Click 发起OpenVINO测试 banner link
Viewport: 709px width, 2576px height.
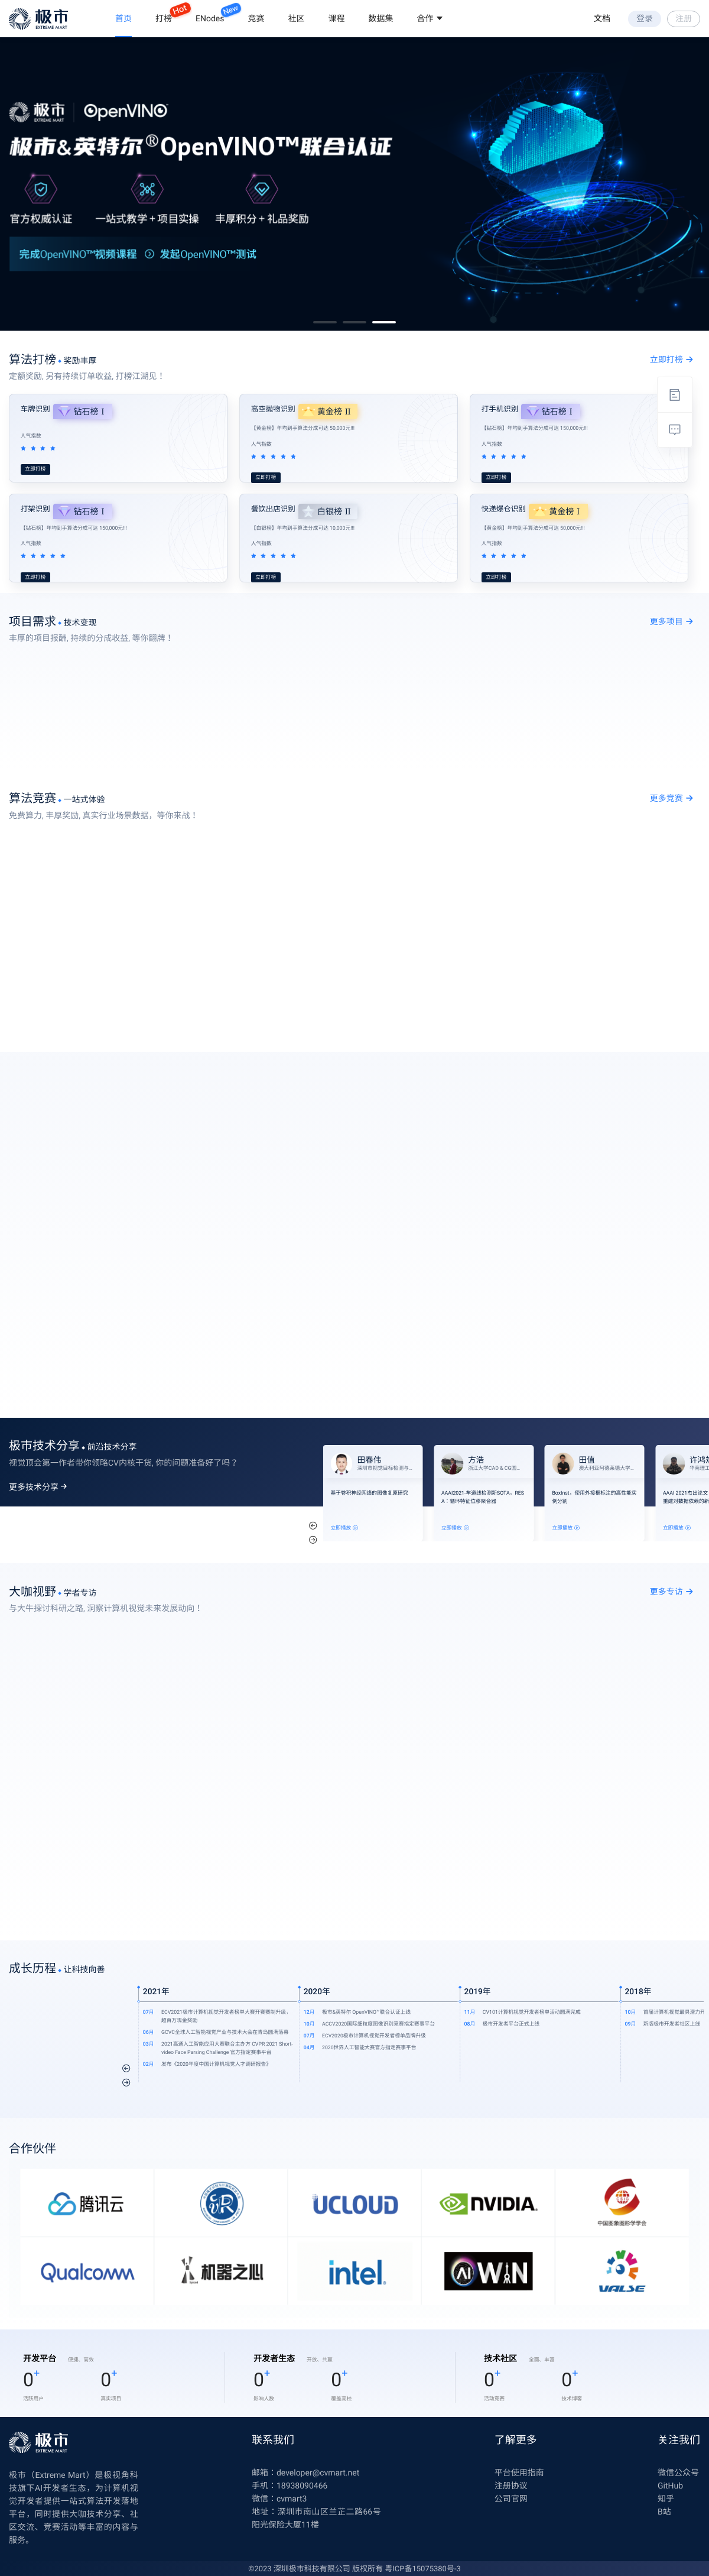pos(208,254)
